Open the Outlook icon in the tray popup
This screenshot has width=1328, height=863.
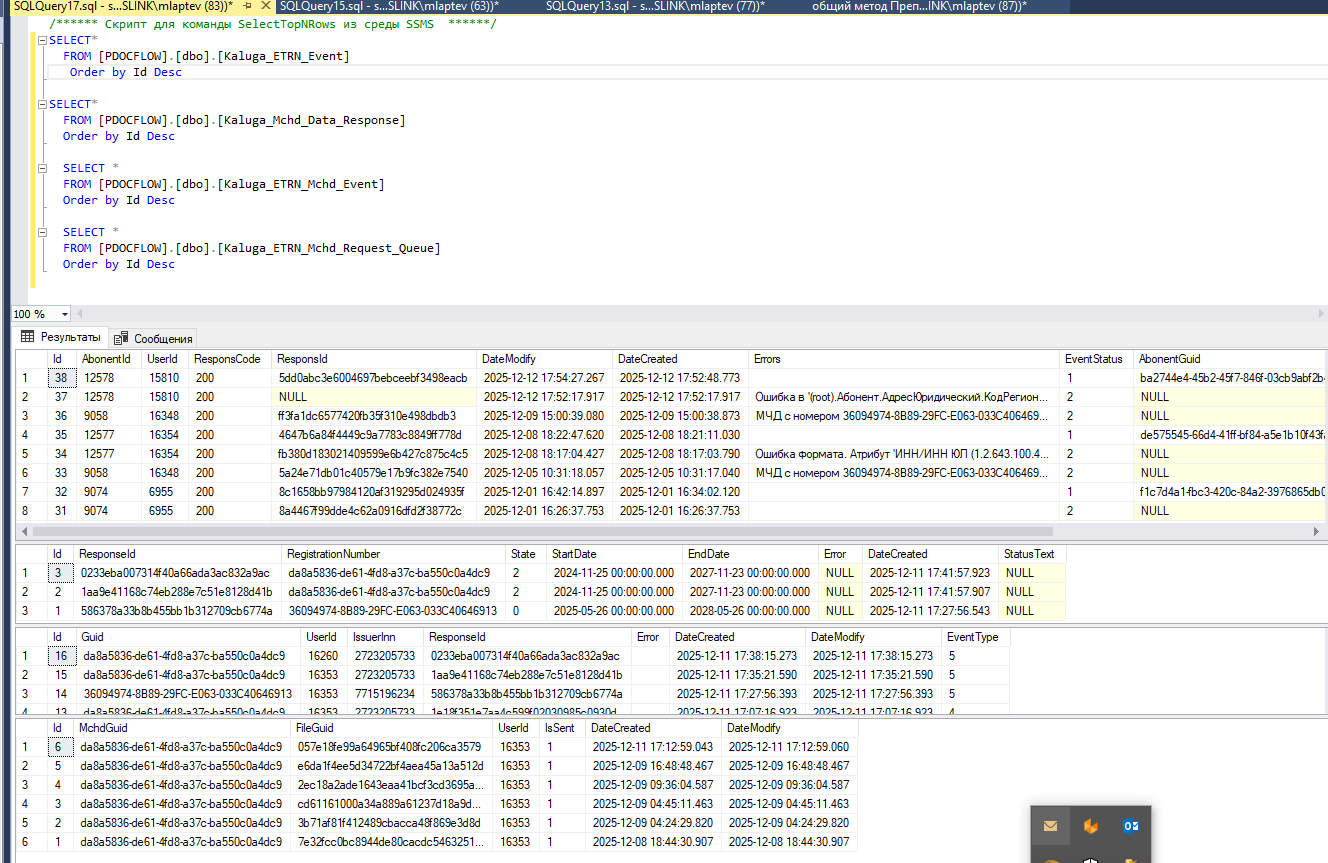[x=1131, y=826]
